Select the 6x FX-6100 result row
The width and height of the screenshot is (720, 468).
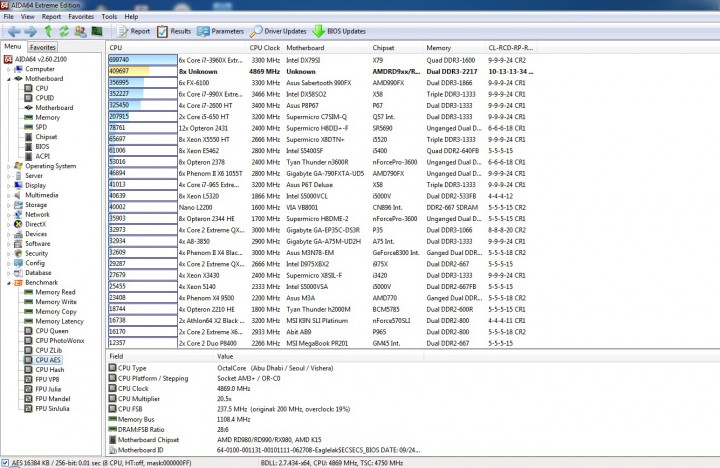(x=321, y=83)
